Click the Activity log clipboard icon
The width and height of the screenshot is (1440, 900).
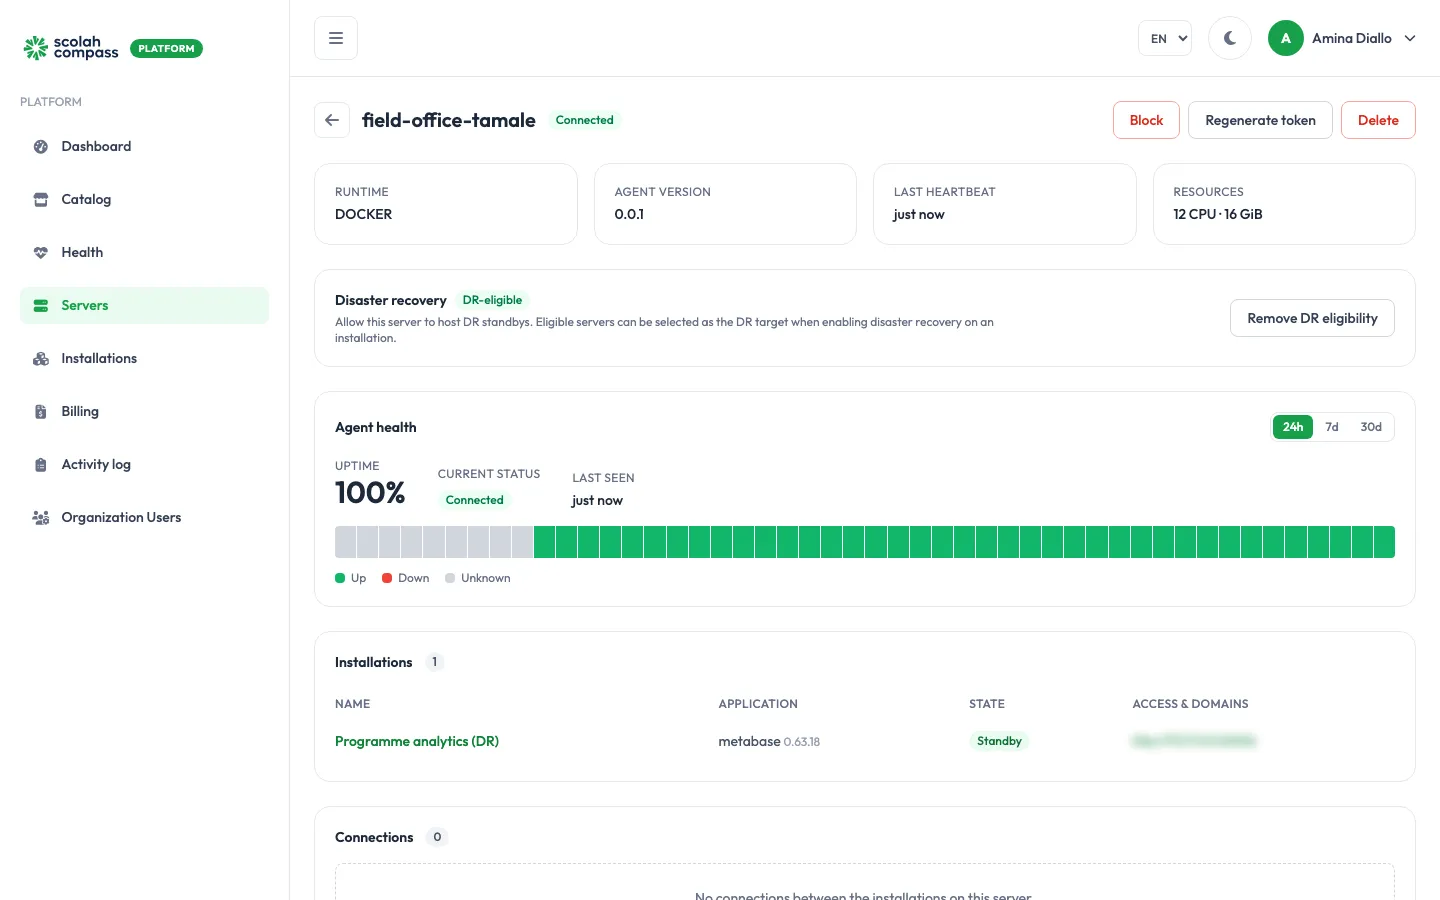pyautogui.click(x=41, y=464)
